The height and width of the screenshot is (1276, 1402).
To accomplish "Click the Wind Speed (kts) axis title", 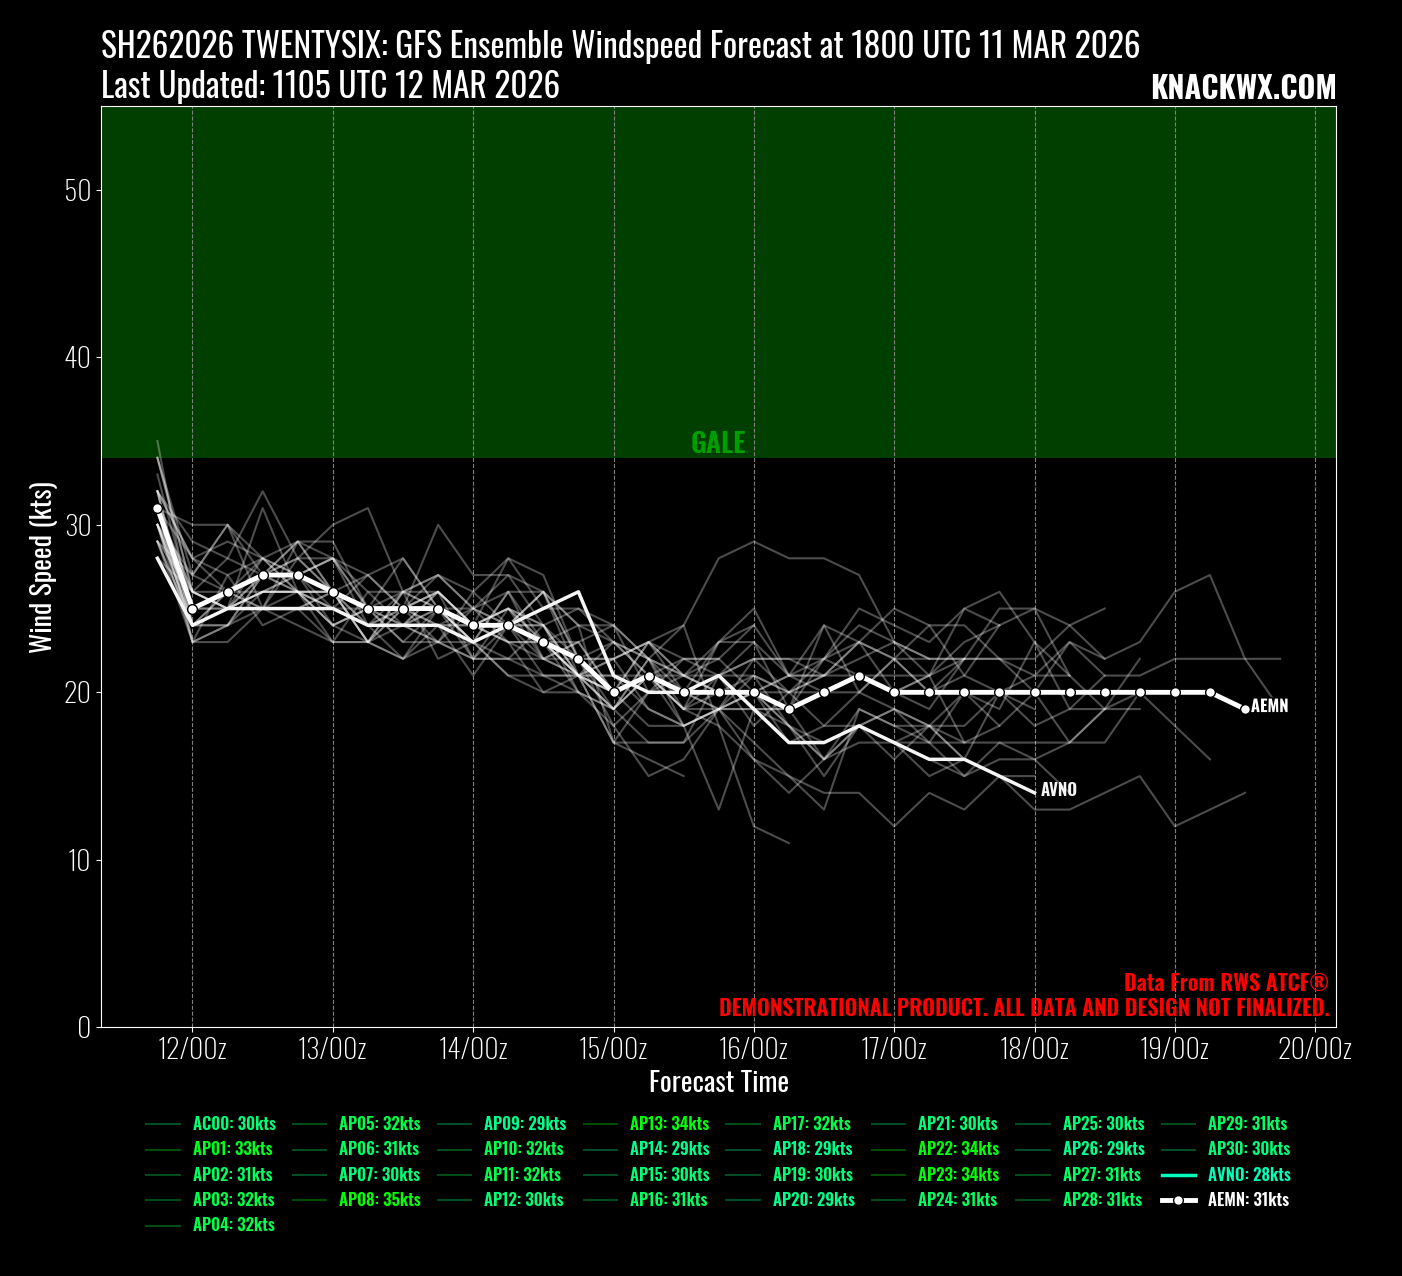I will pyautogui.click(x=40, y=567).
